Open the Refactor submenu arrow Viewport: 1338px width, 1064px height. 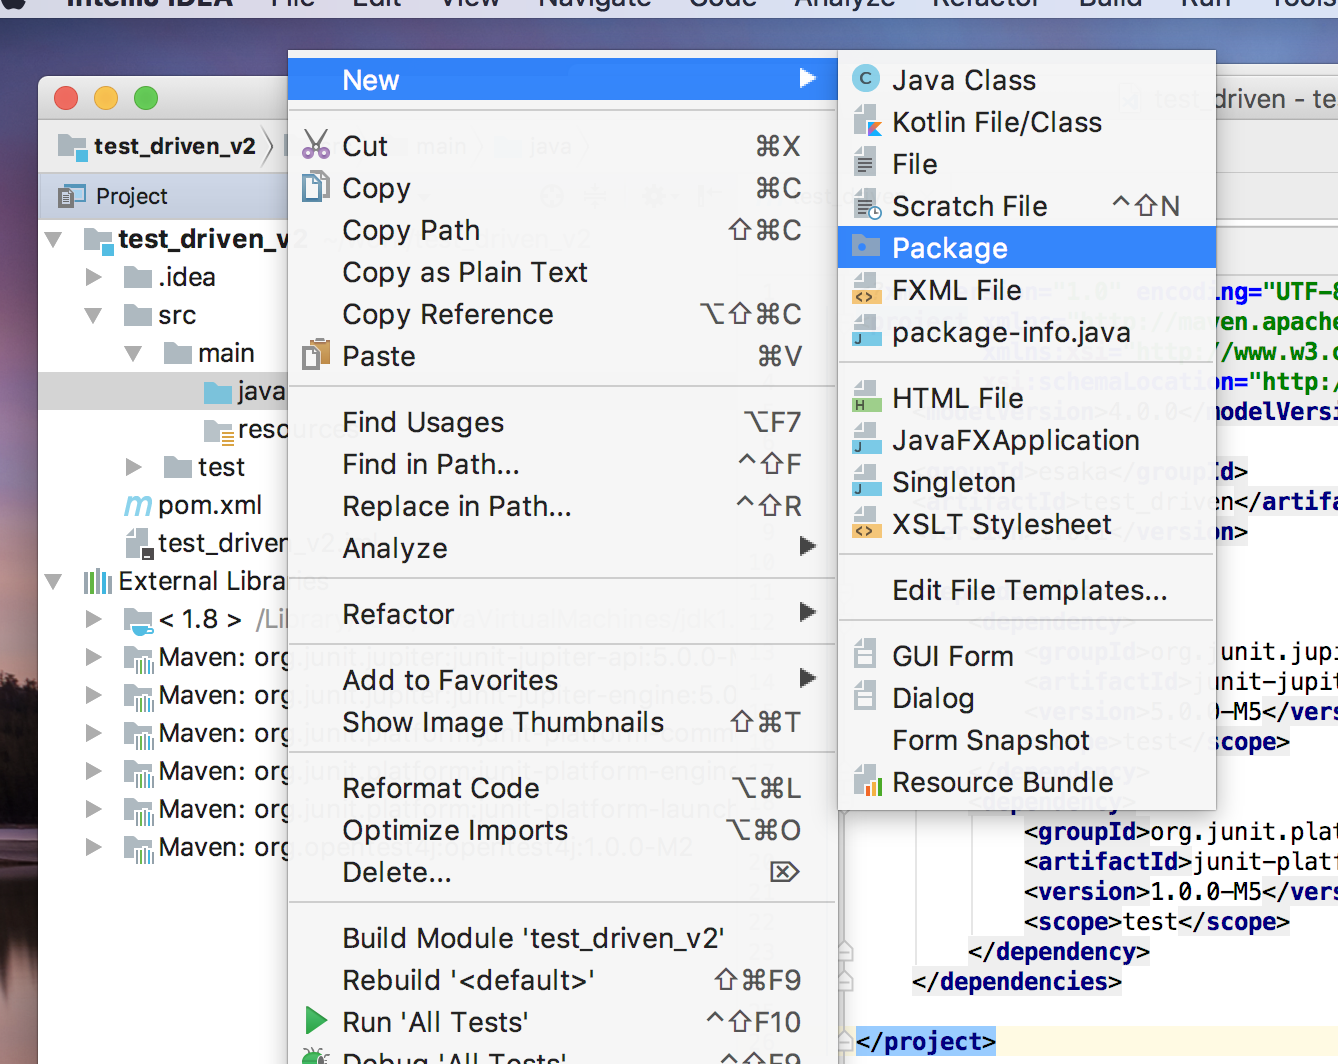[808, 612]
